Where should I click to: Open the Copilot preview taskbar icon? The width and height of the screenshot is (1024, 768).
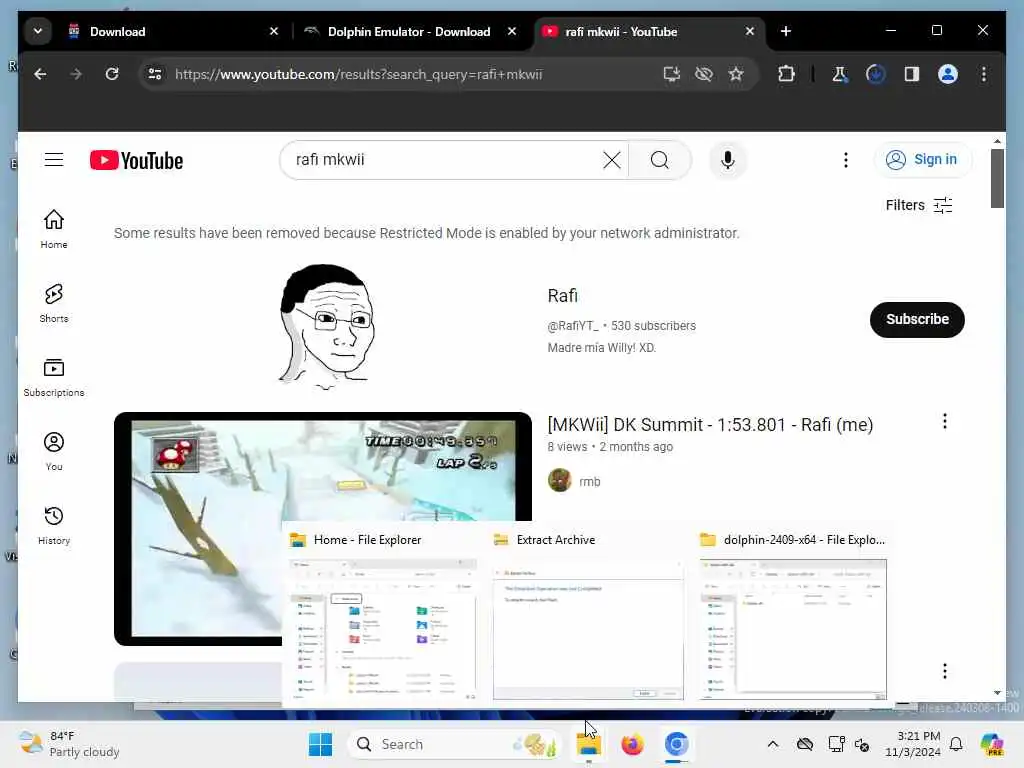[x=992, y=744]
